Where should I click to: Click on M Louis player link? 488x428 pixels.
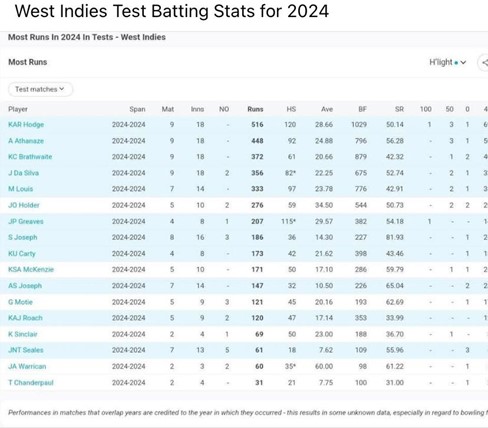[x=21, y=189]
